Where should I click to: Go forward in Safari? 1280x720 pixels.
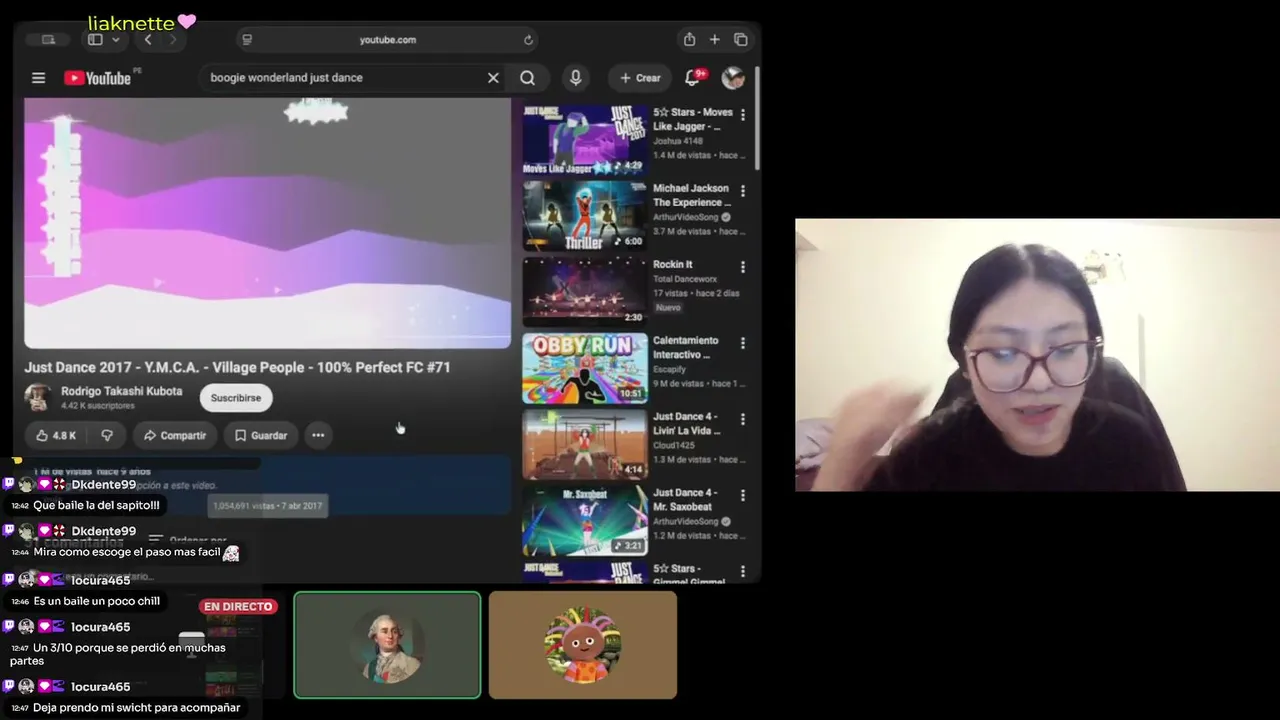tap(173, 40)
